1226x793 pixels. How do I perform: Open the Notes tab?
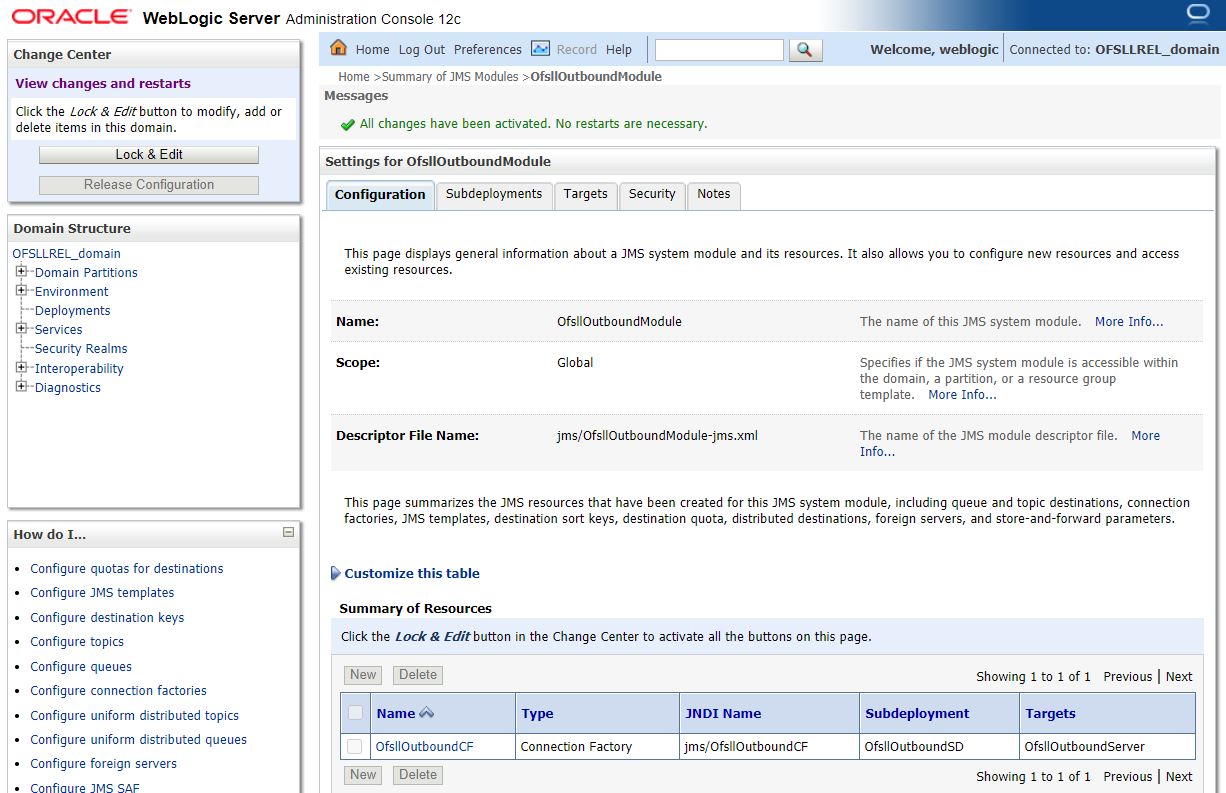(x=714, y=194)
